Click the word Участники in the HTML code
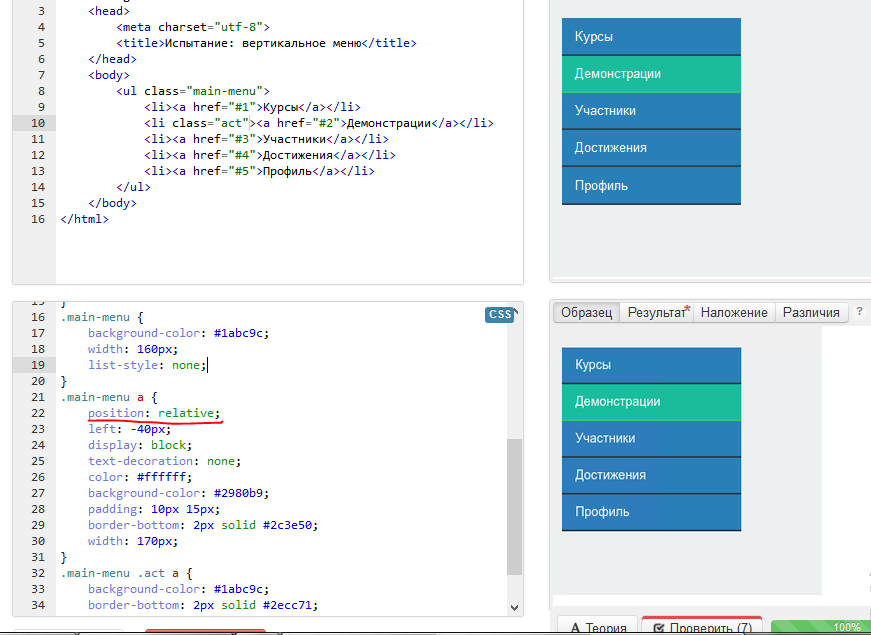Viewport: 871px width, 635px height. coord(294,139)
